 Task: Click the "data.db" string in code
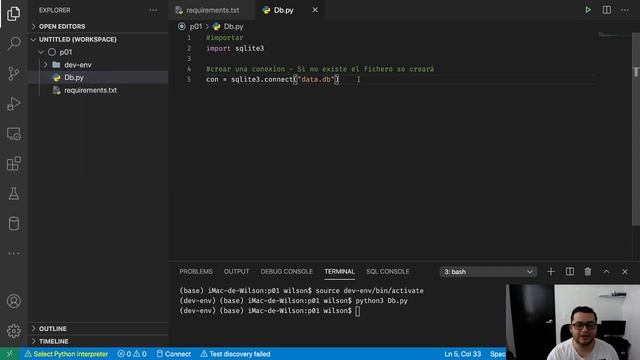click(x=316, y=79)
